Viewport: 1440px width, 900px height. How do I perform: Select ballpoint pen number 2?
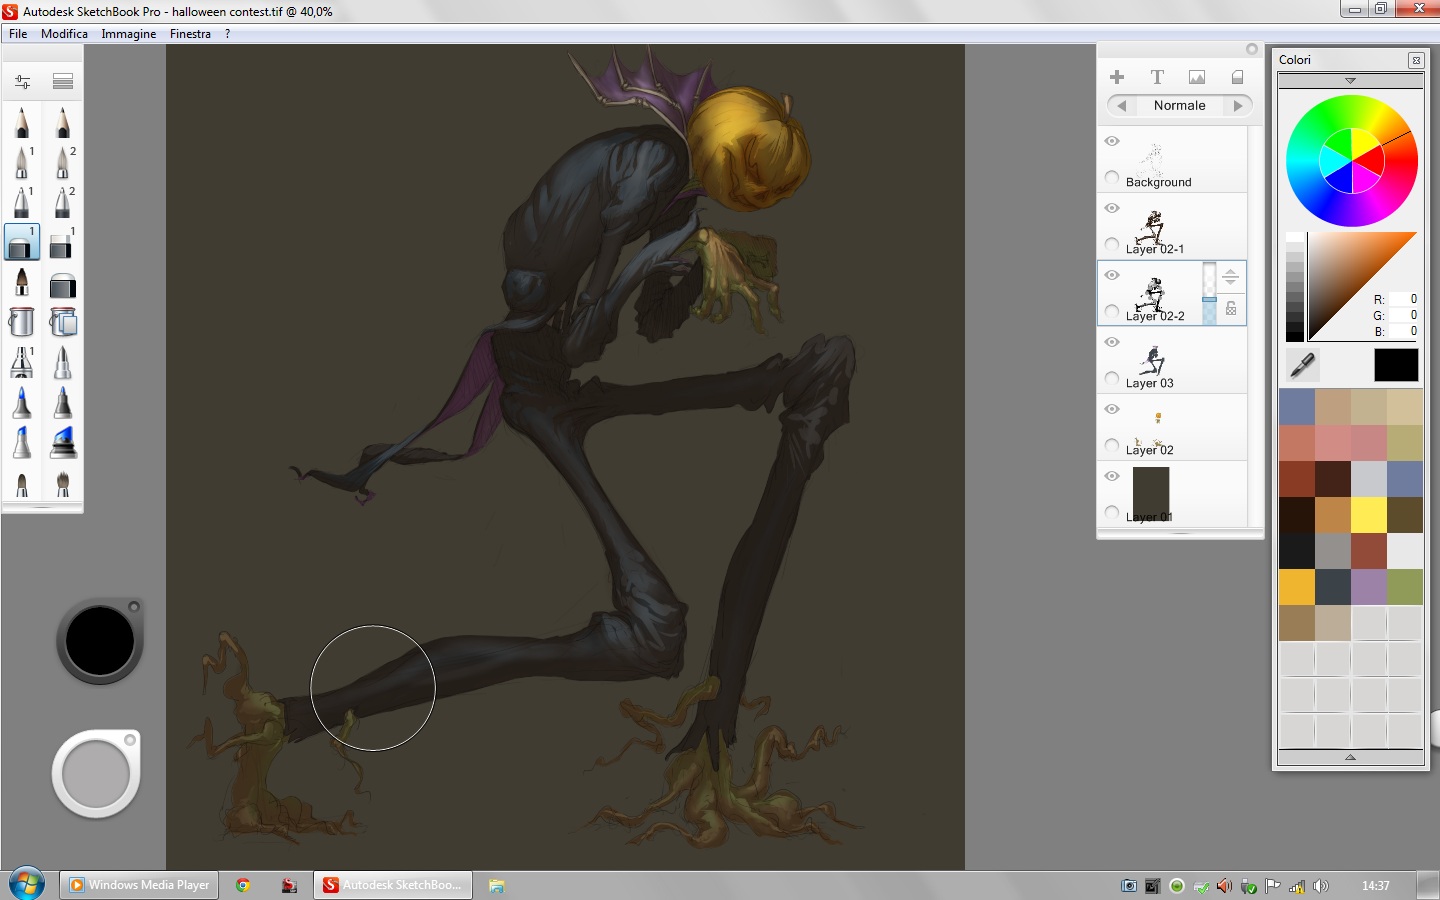(63, 202)
